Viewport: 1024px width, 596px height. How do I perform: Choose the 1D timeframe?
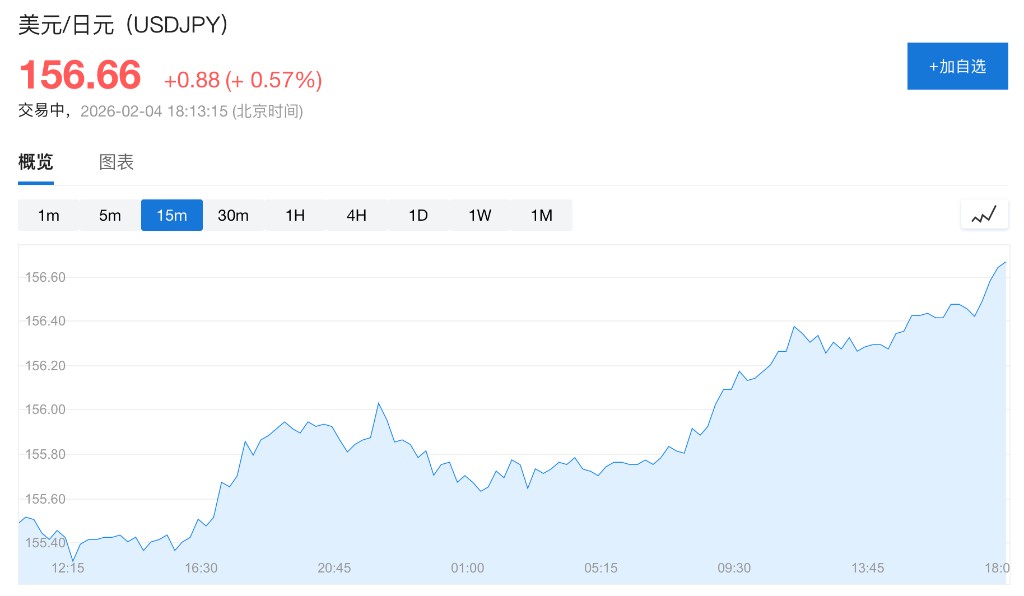418,215
